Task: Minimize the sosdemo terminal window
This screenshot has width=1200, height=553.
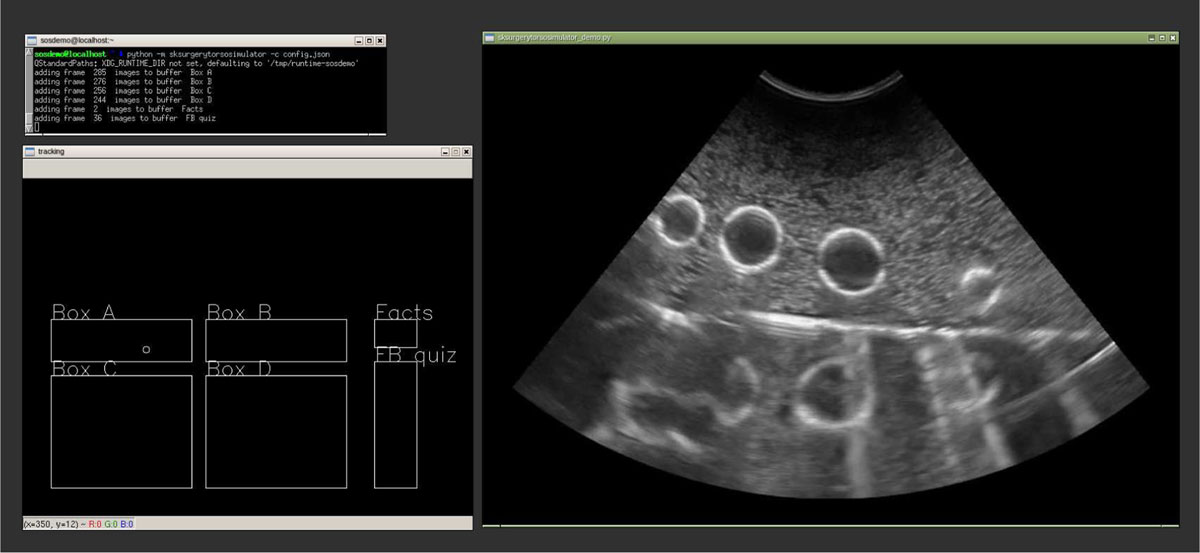Action: click(359, 40)
